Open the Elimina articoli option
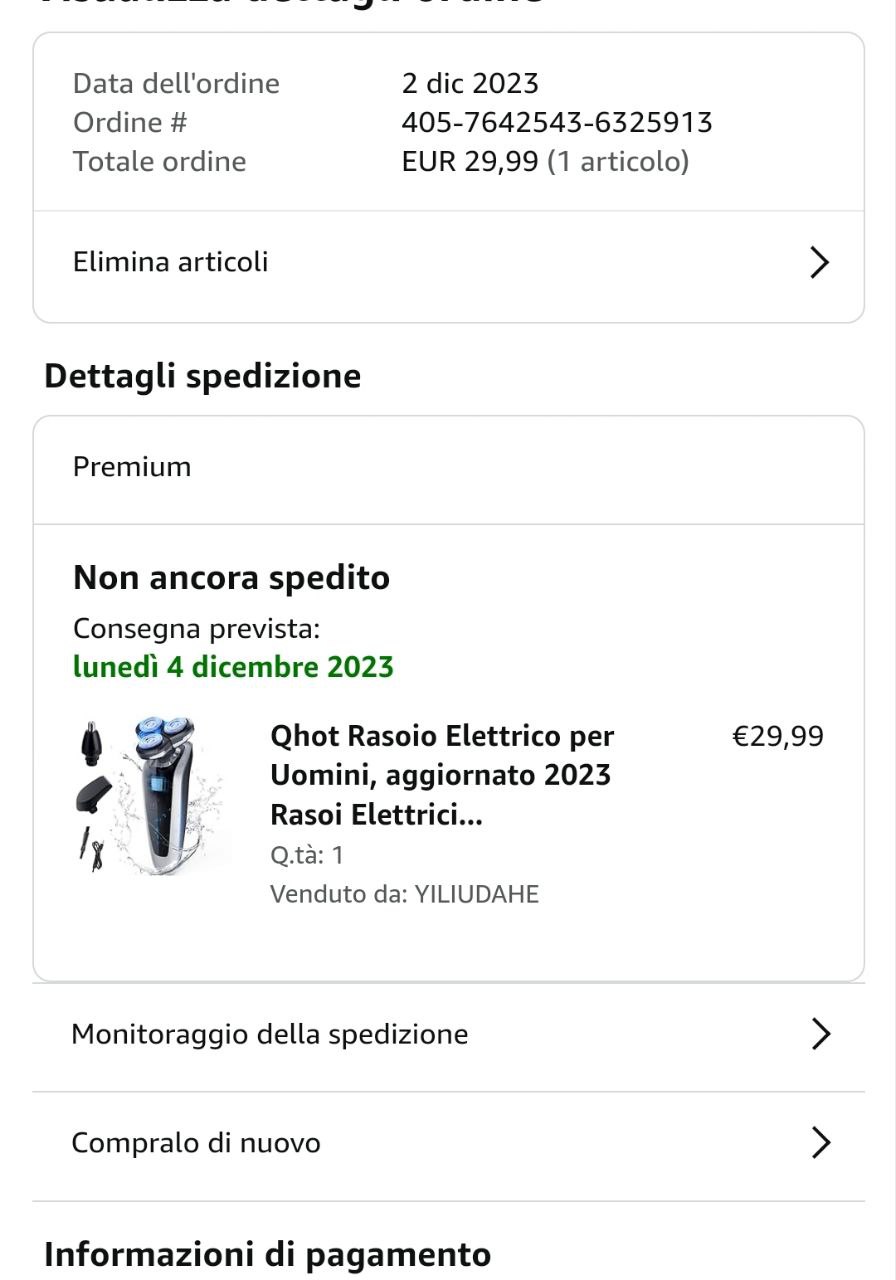The height and width of the screenshot is (1280, 896). 170,262
